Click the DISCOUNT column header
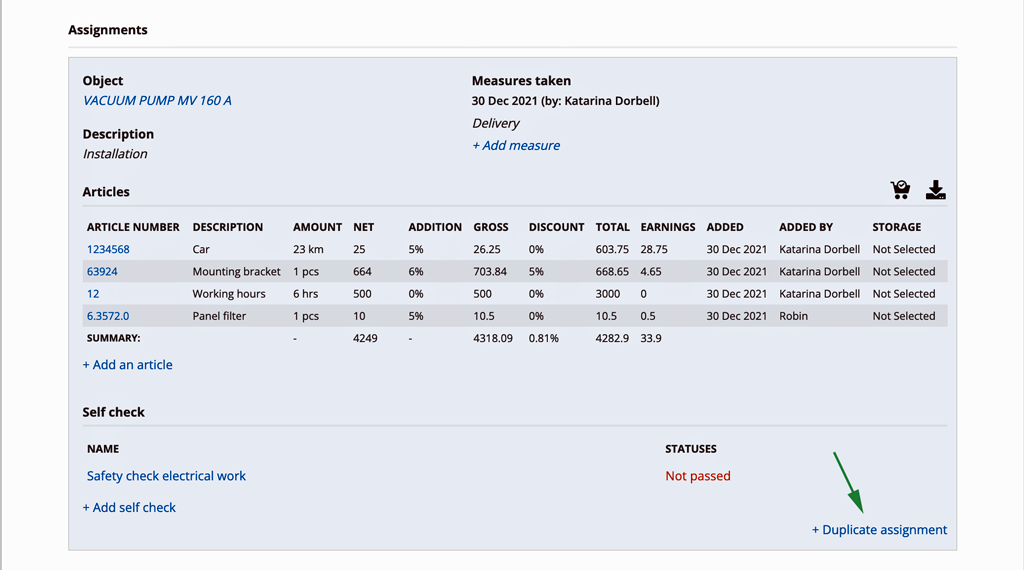 click(556, 227)
